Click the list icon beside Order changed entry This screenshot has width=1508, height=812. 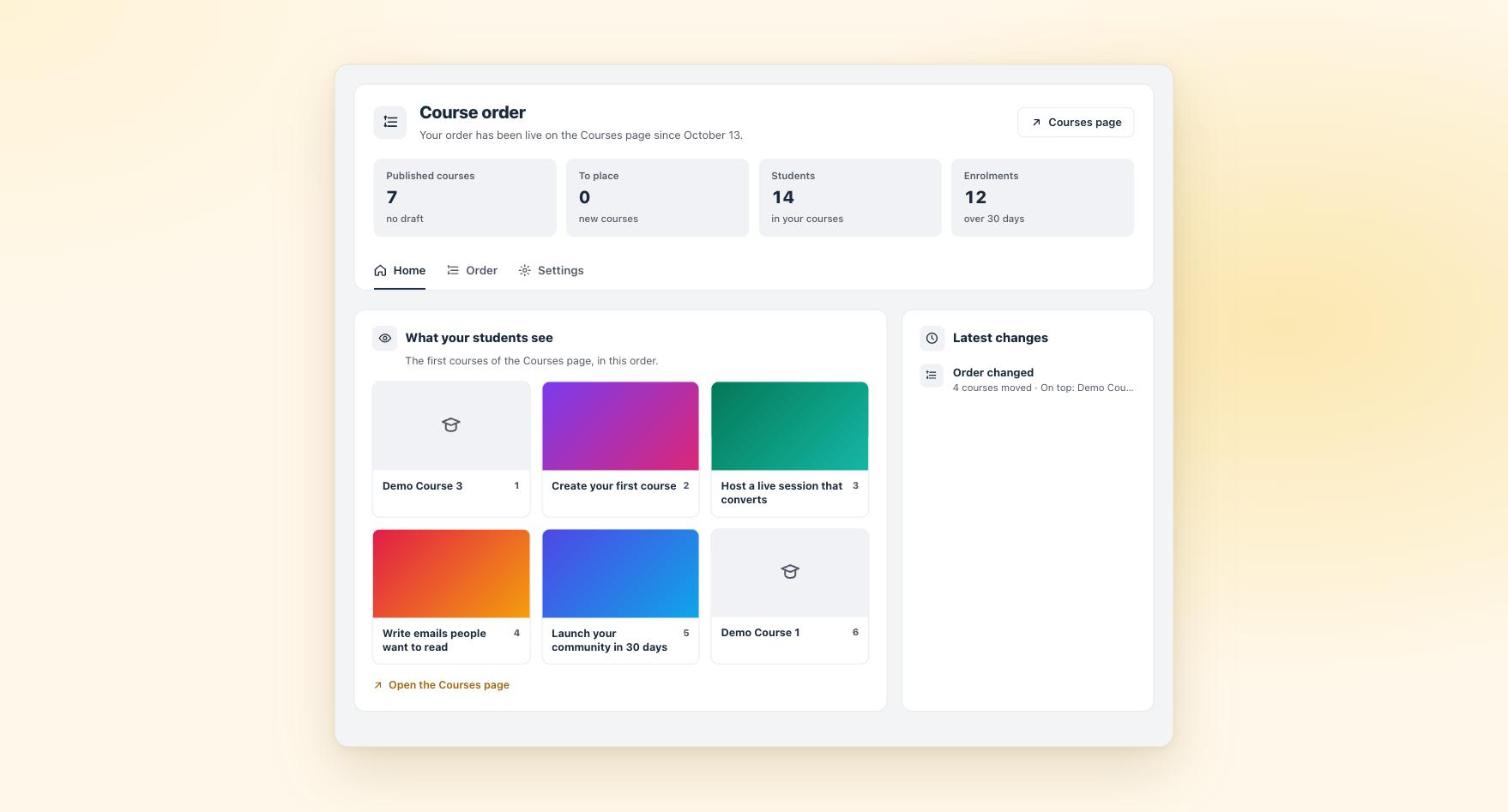(932, 375)
